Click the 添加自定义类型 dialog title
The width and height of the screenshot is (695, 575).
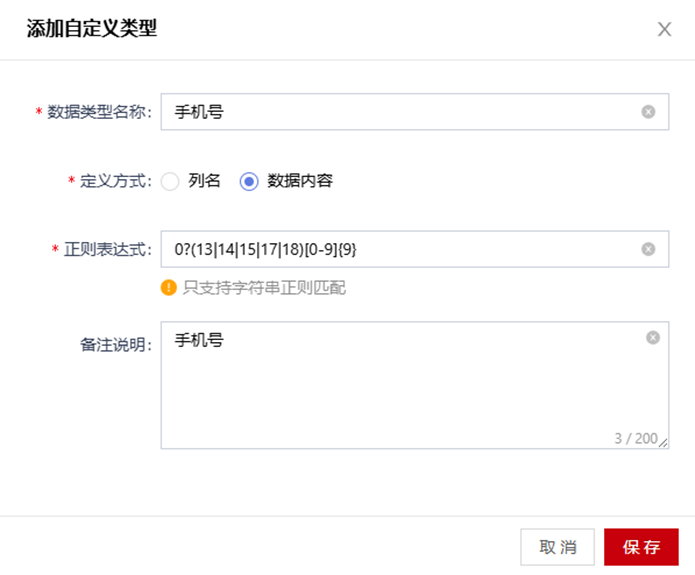(92, 29)
